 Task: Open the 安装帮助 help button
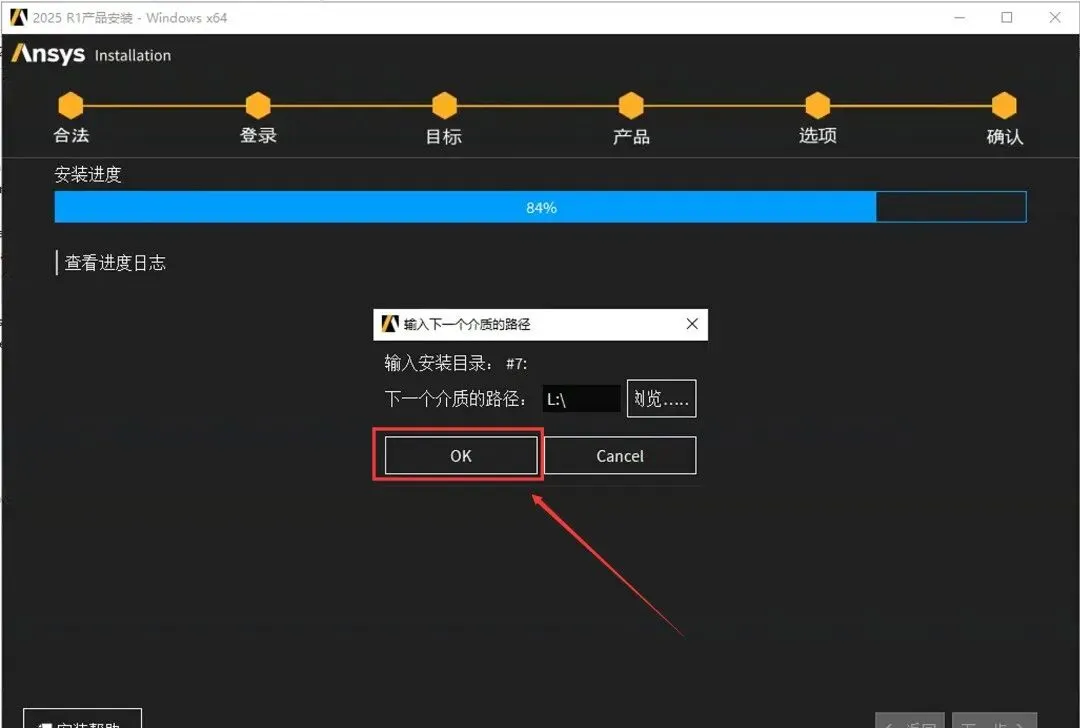tap(83, 718)
